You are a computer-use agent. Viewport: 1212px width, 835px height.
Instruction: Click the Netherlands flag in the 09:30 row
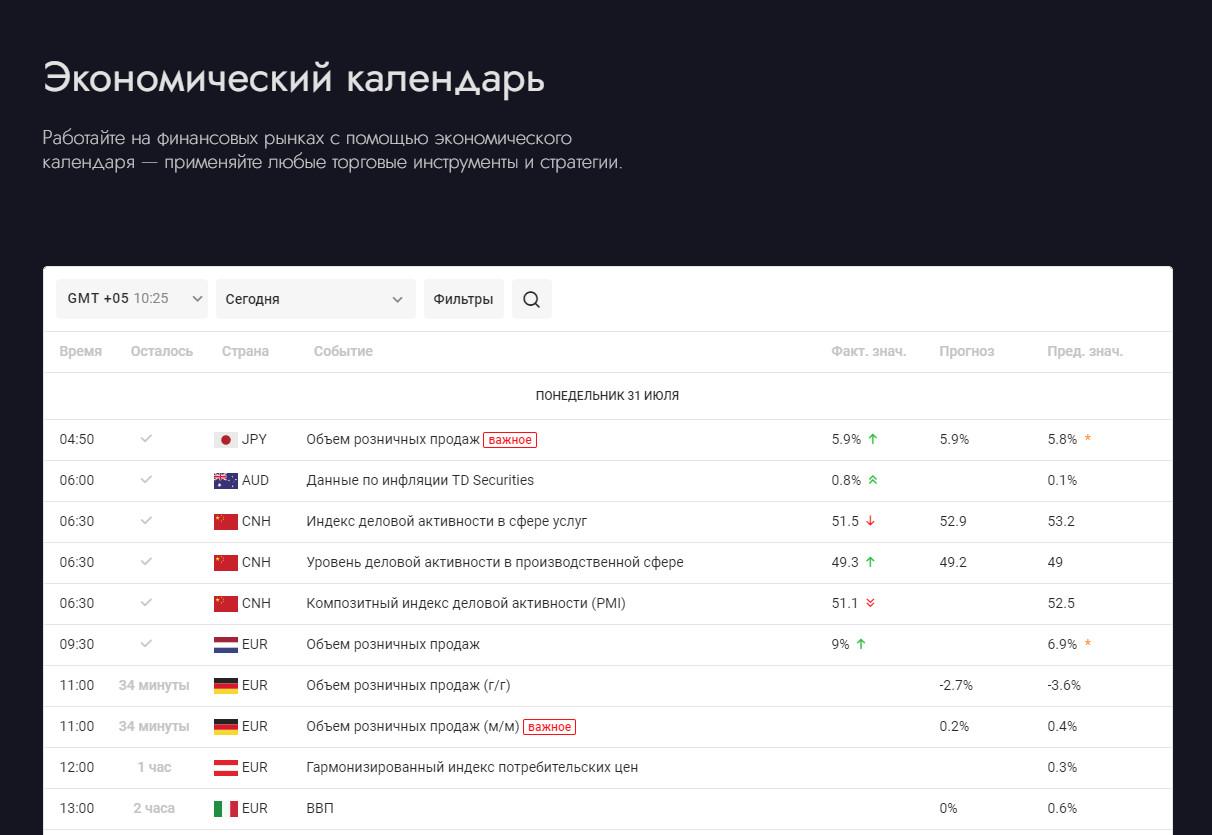click(x=225, y=645)
